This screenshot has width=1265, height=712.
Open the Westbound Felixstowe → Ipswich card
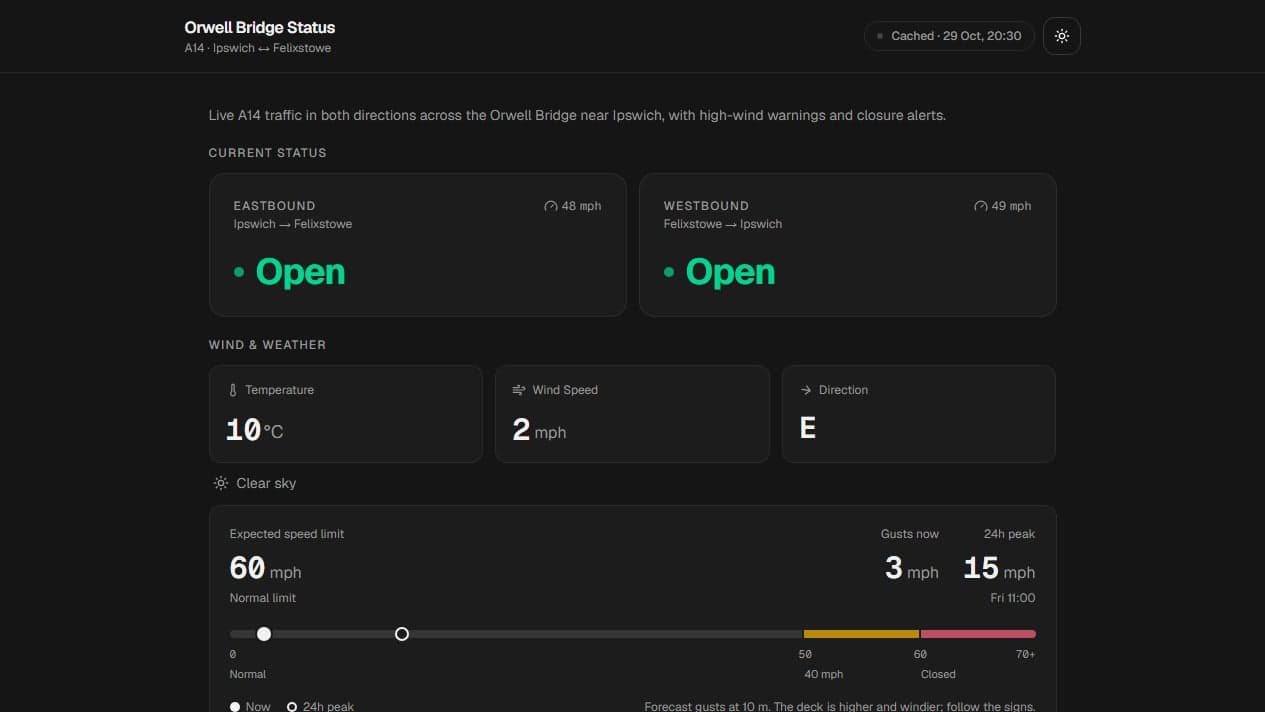[x=848, y=245]
